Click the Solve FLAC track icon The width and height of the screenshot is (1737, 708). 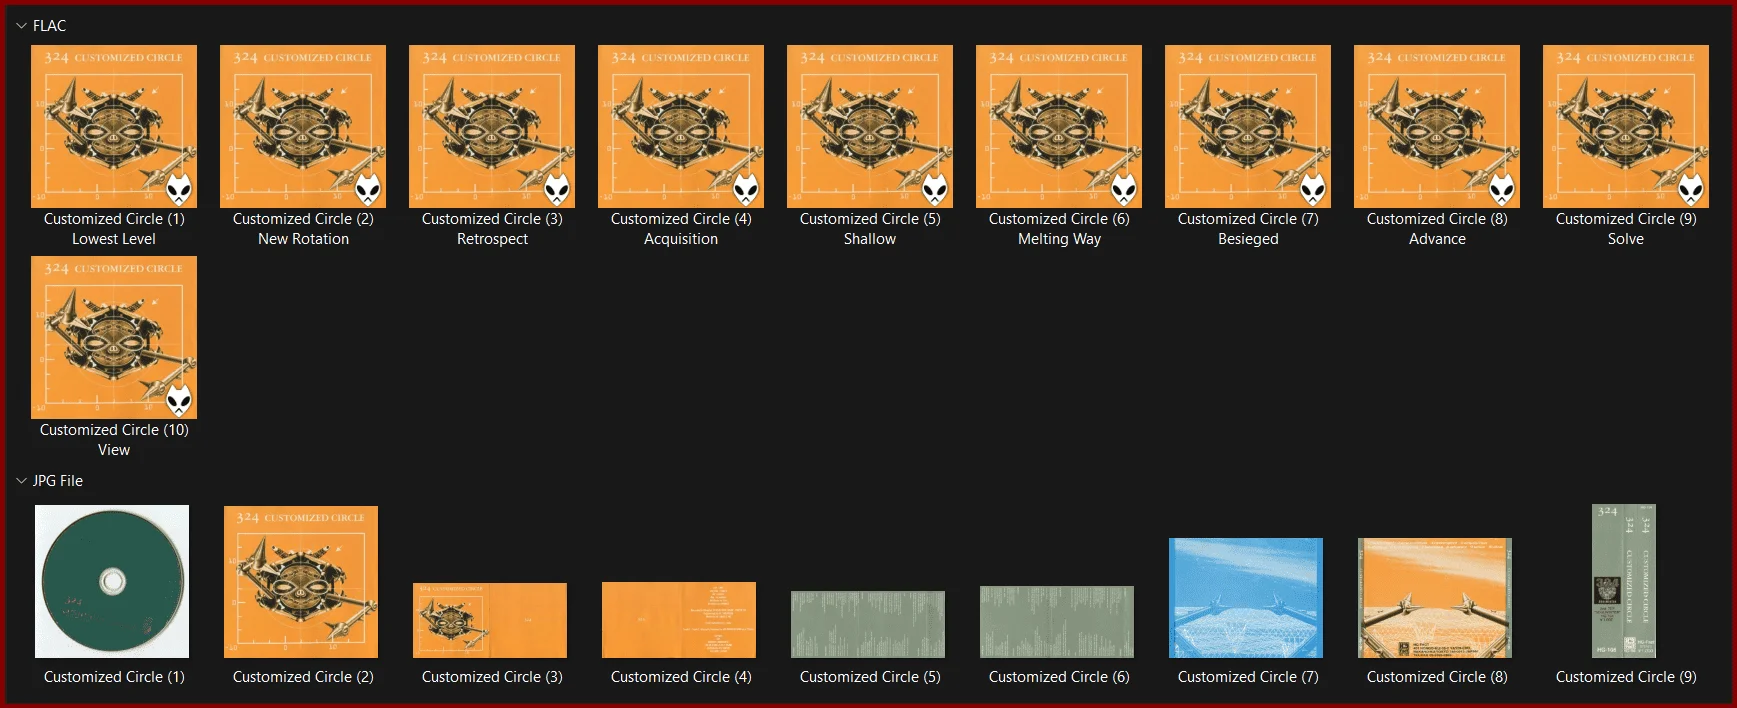[x=1626, y=126]
